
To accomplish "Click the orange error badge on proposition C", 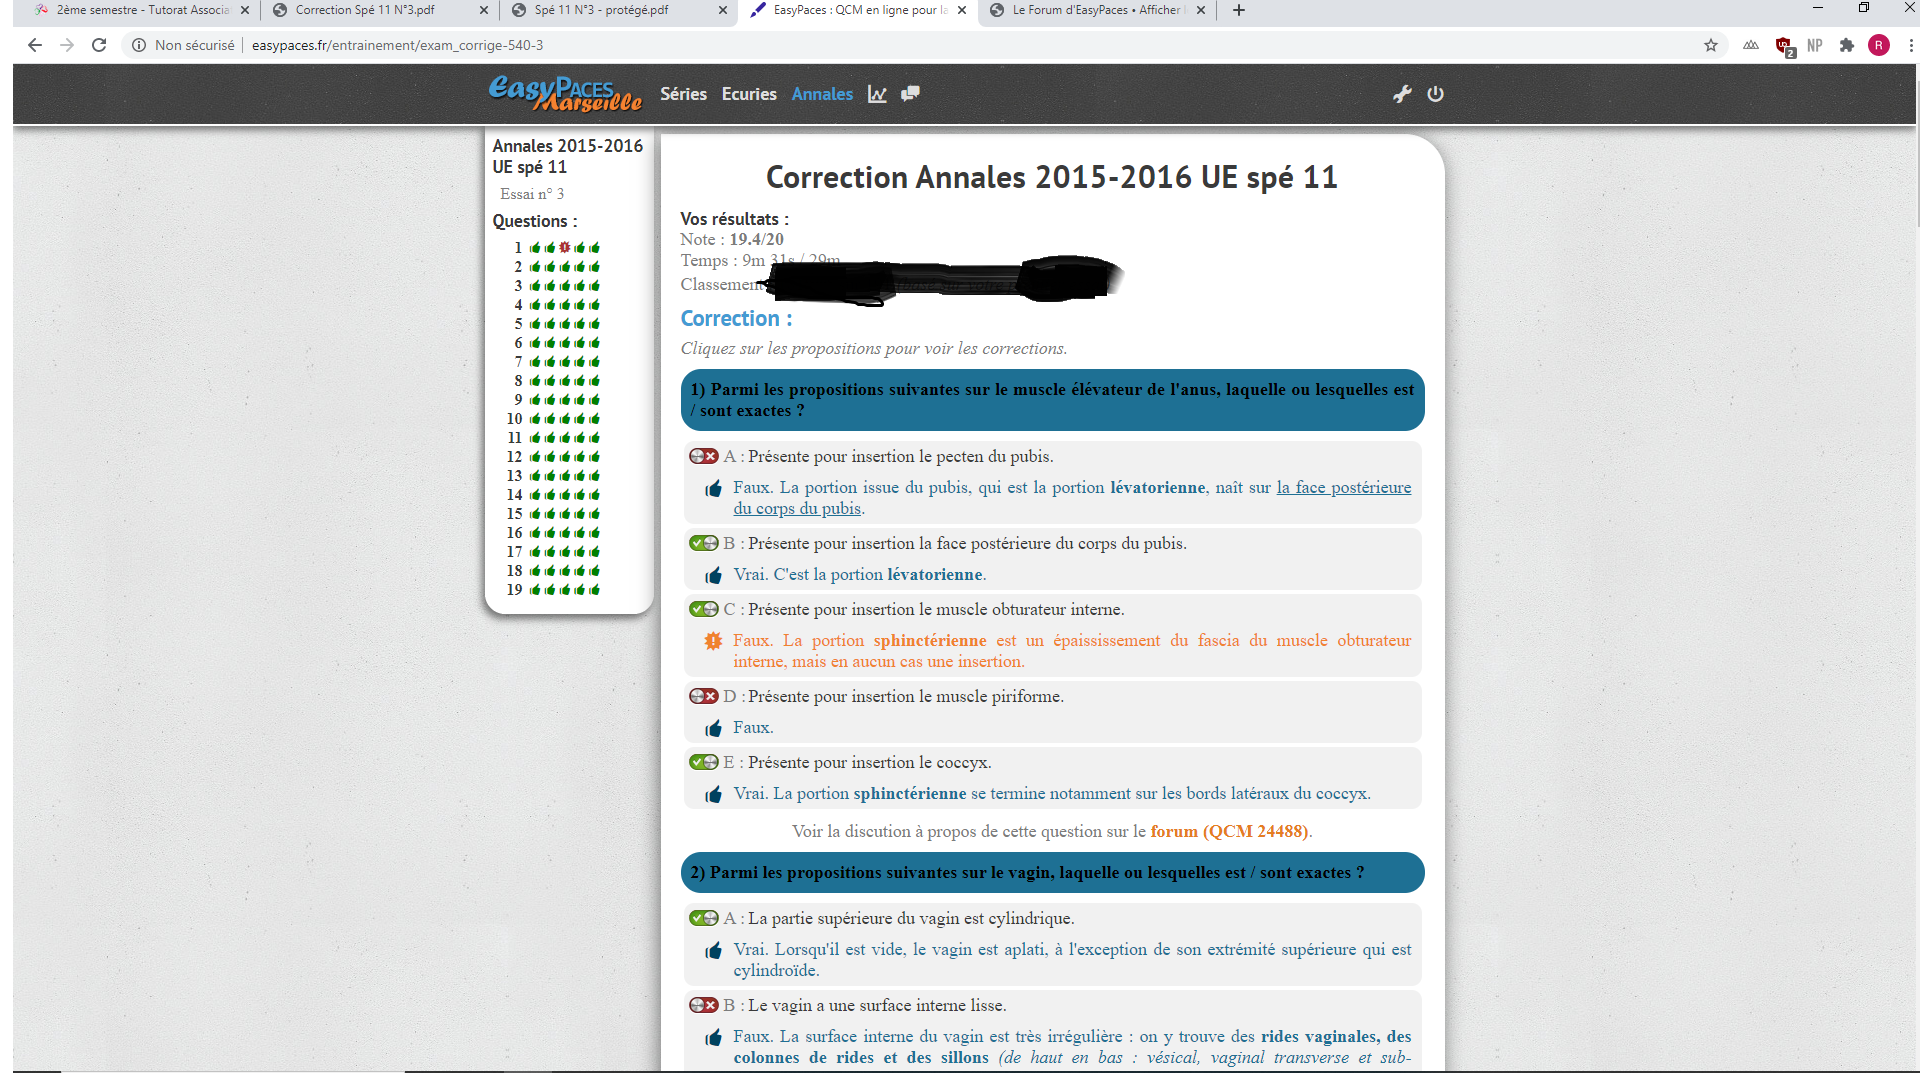I will [x=713, y=641].
